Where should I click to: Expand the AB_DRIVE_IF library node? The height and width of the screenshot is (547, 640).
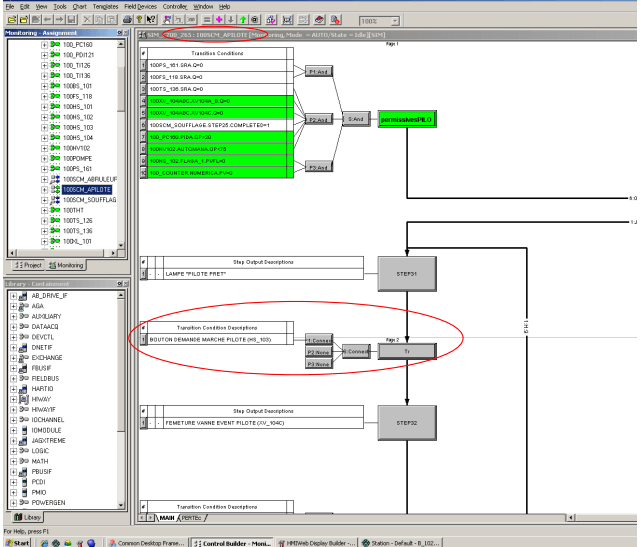pos(13,296)
